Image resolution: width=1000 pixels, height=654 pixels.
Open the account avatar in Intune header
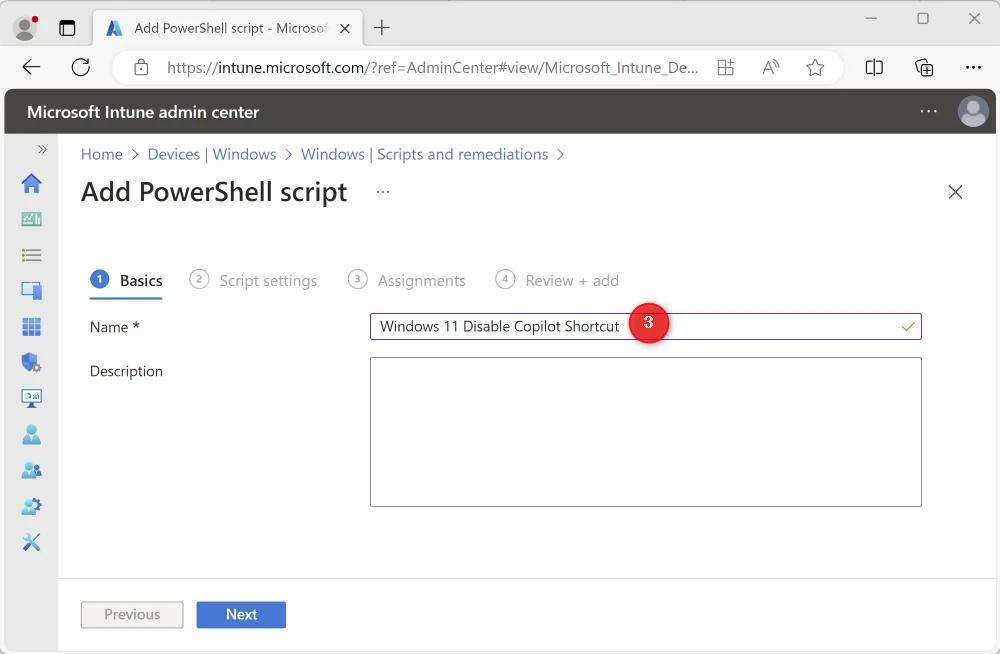click(973, 112)
